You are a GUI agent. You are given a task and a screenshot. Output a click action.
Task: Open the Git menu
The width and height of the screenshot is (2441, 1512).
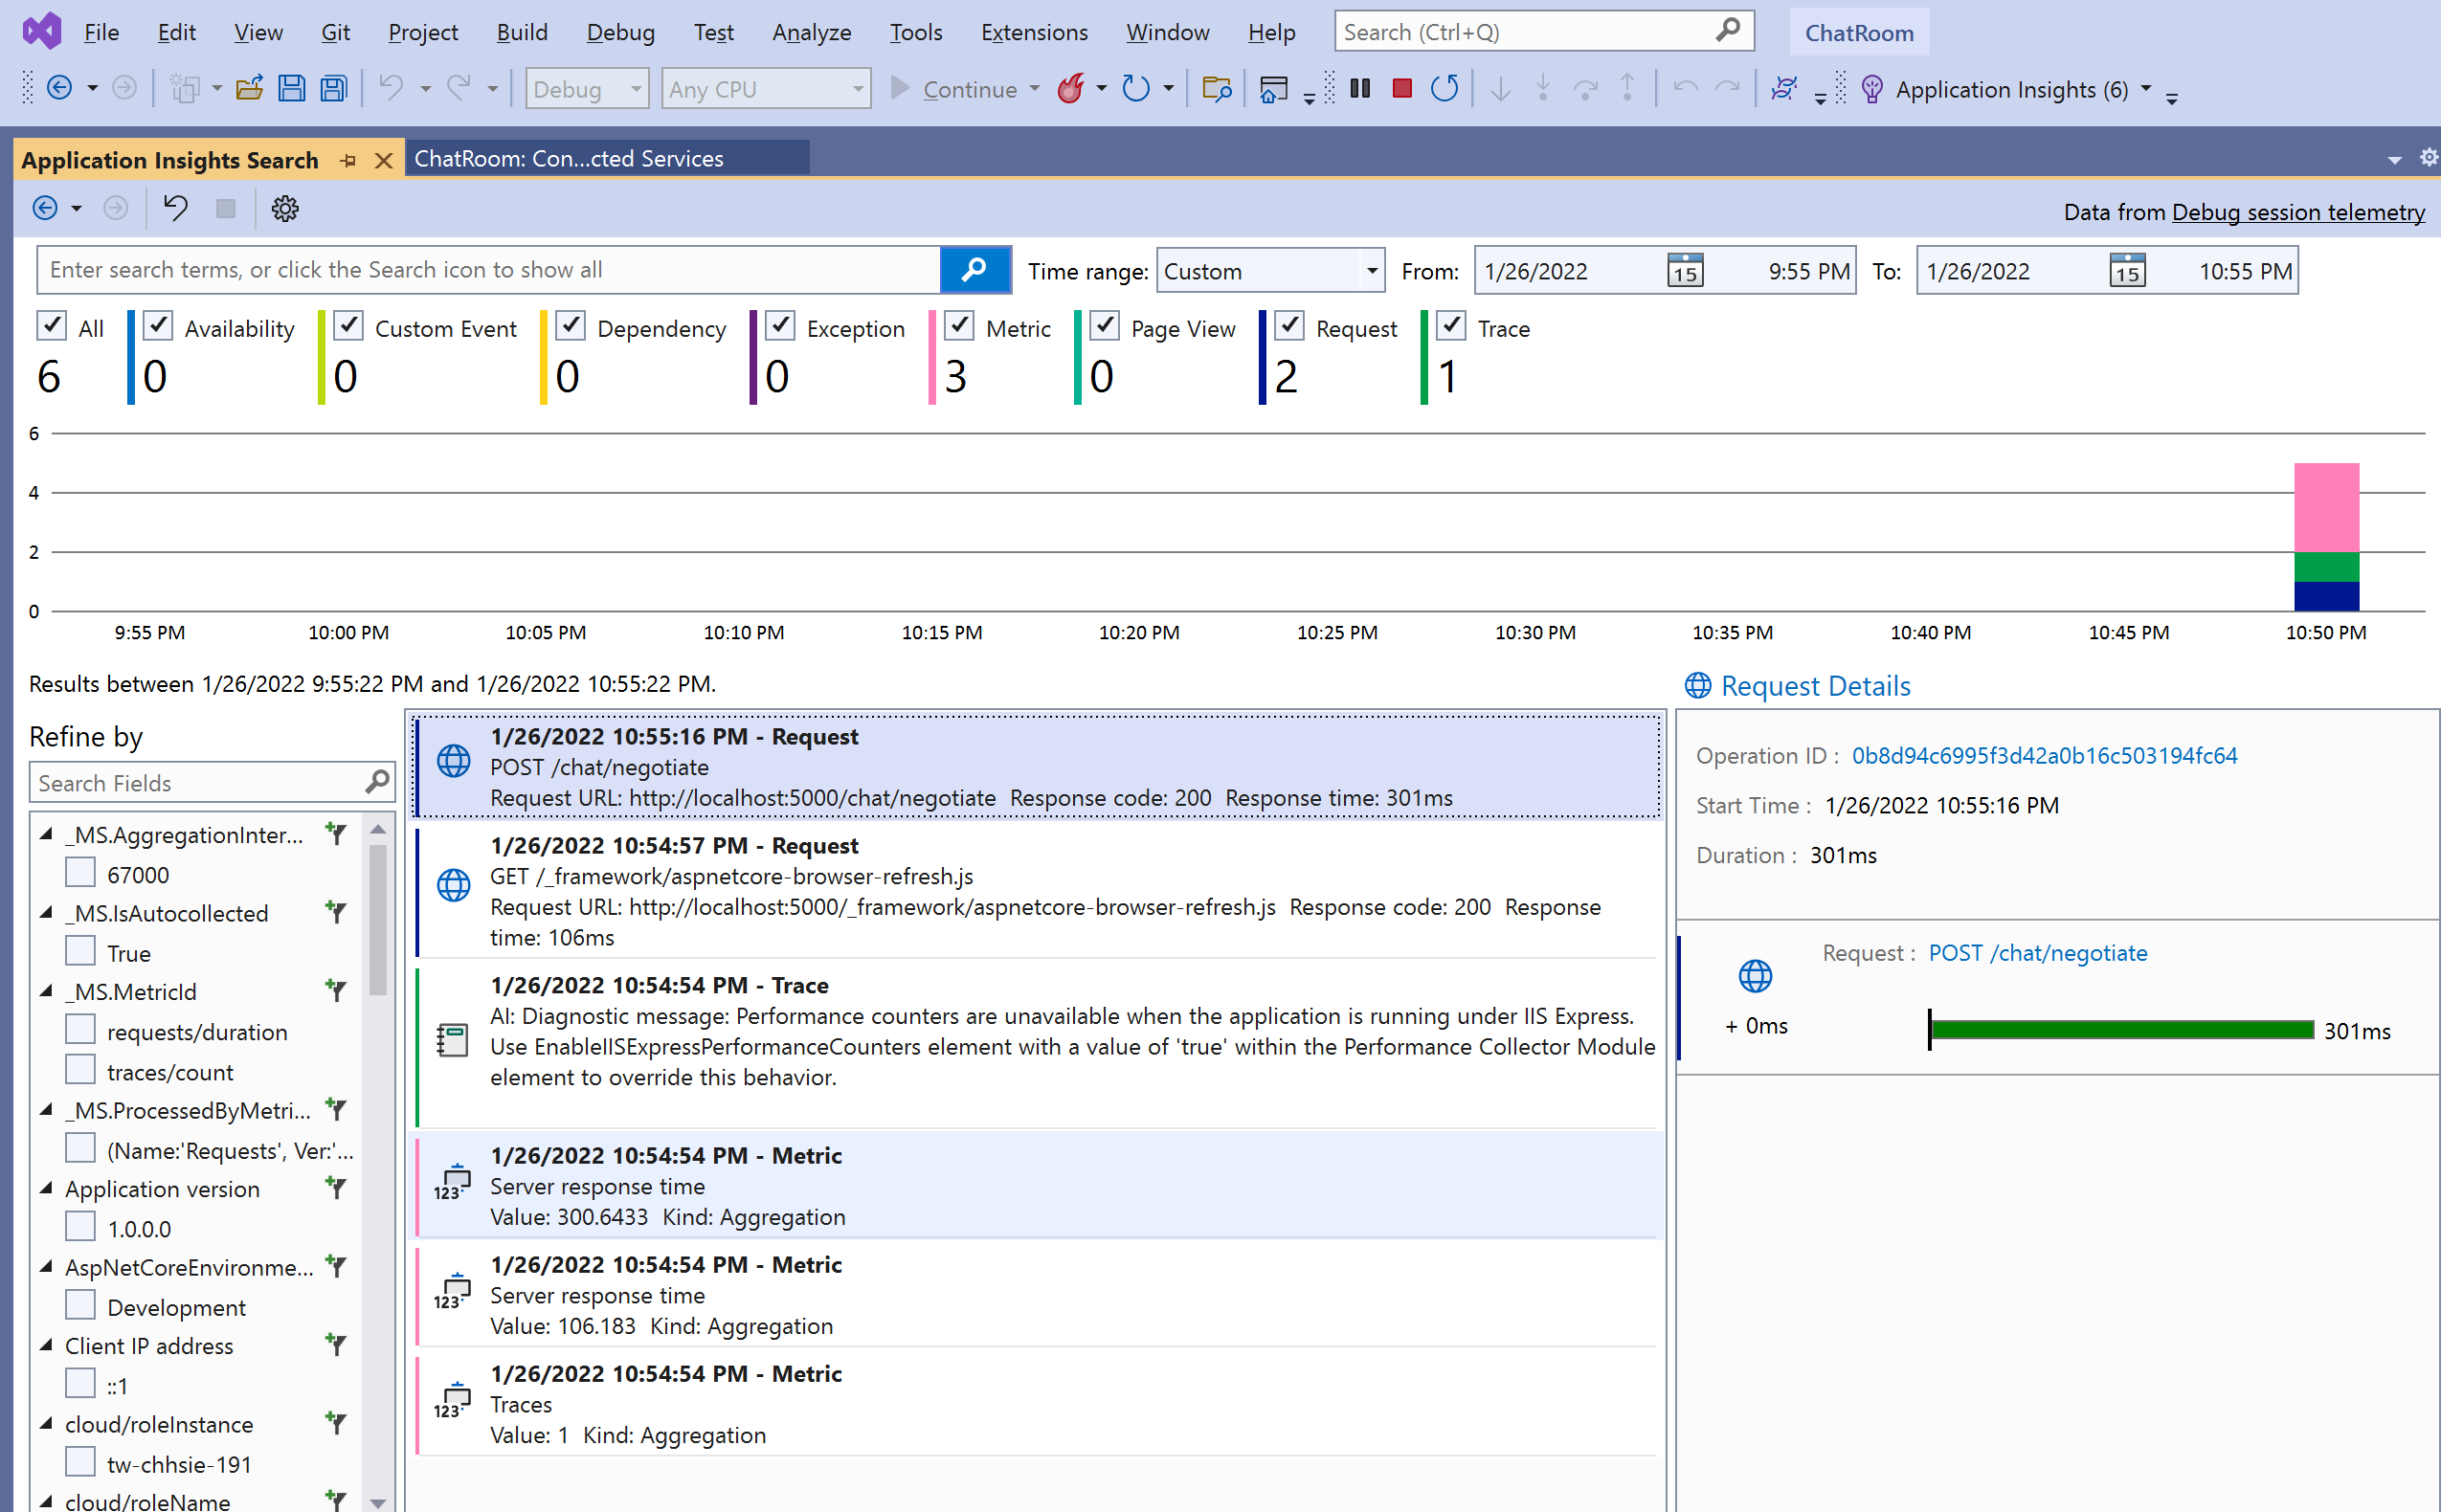[x=335, y=32]
